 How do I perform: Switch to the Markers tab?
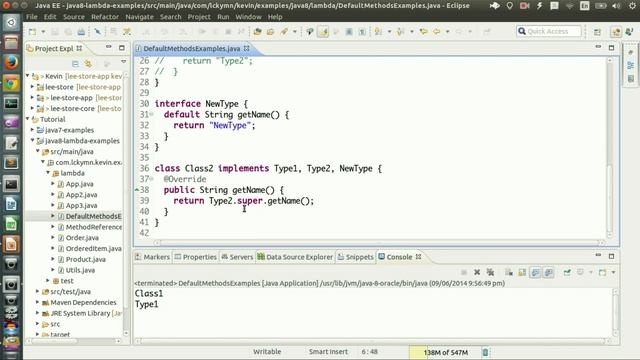tap(152, 257)
